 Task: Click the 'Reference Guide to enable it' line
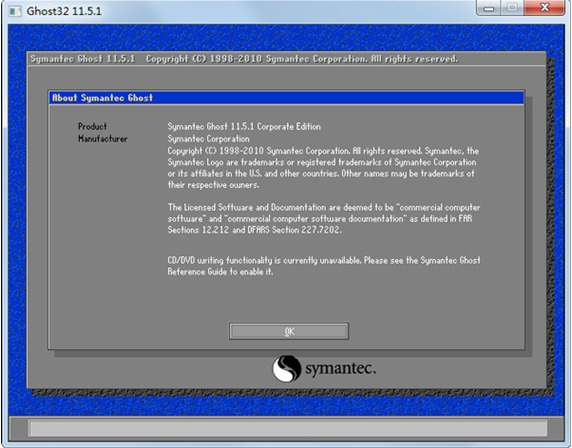coord(220,272)
